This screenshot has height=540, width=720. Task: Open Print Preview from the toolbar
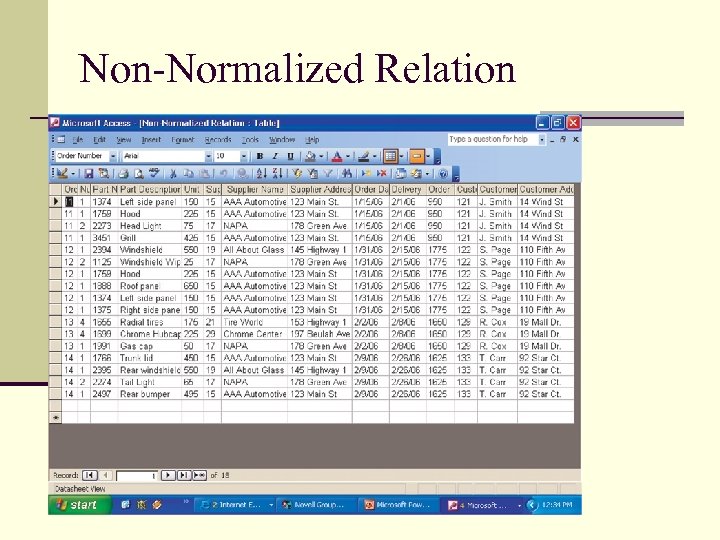139,174
